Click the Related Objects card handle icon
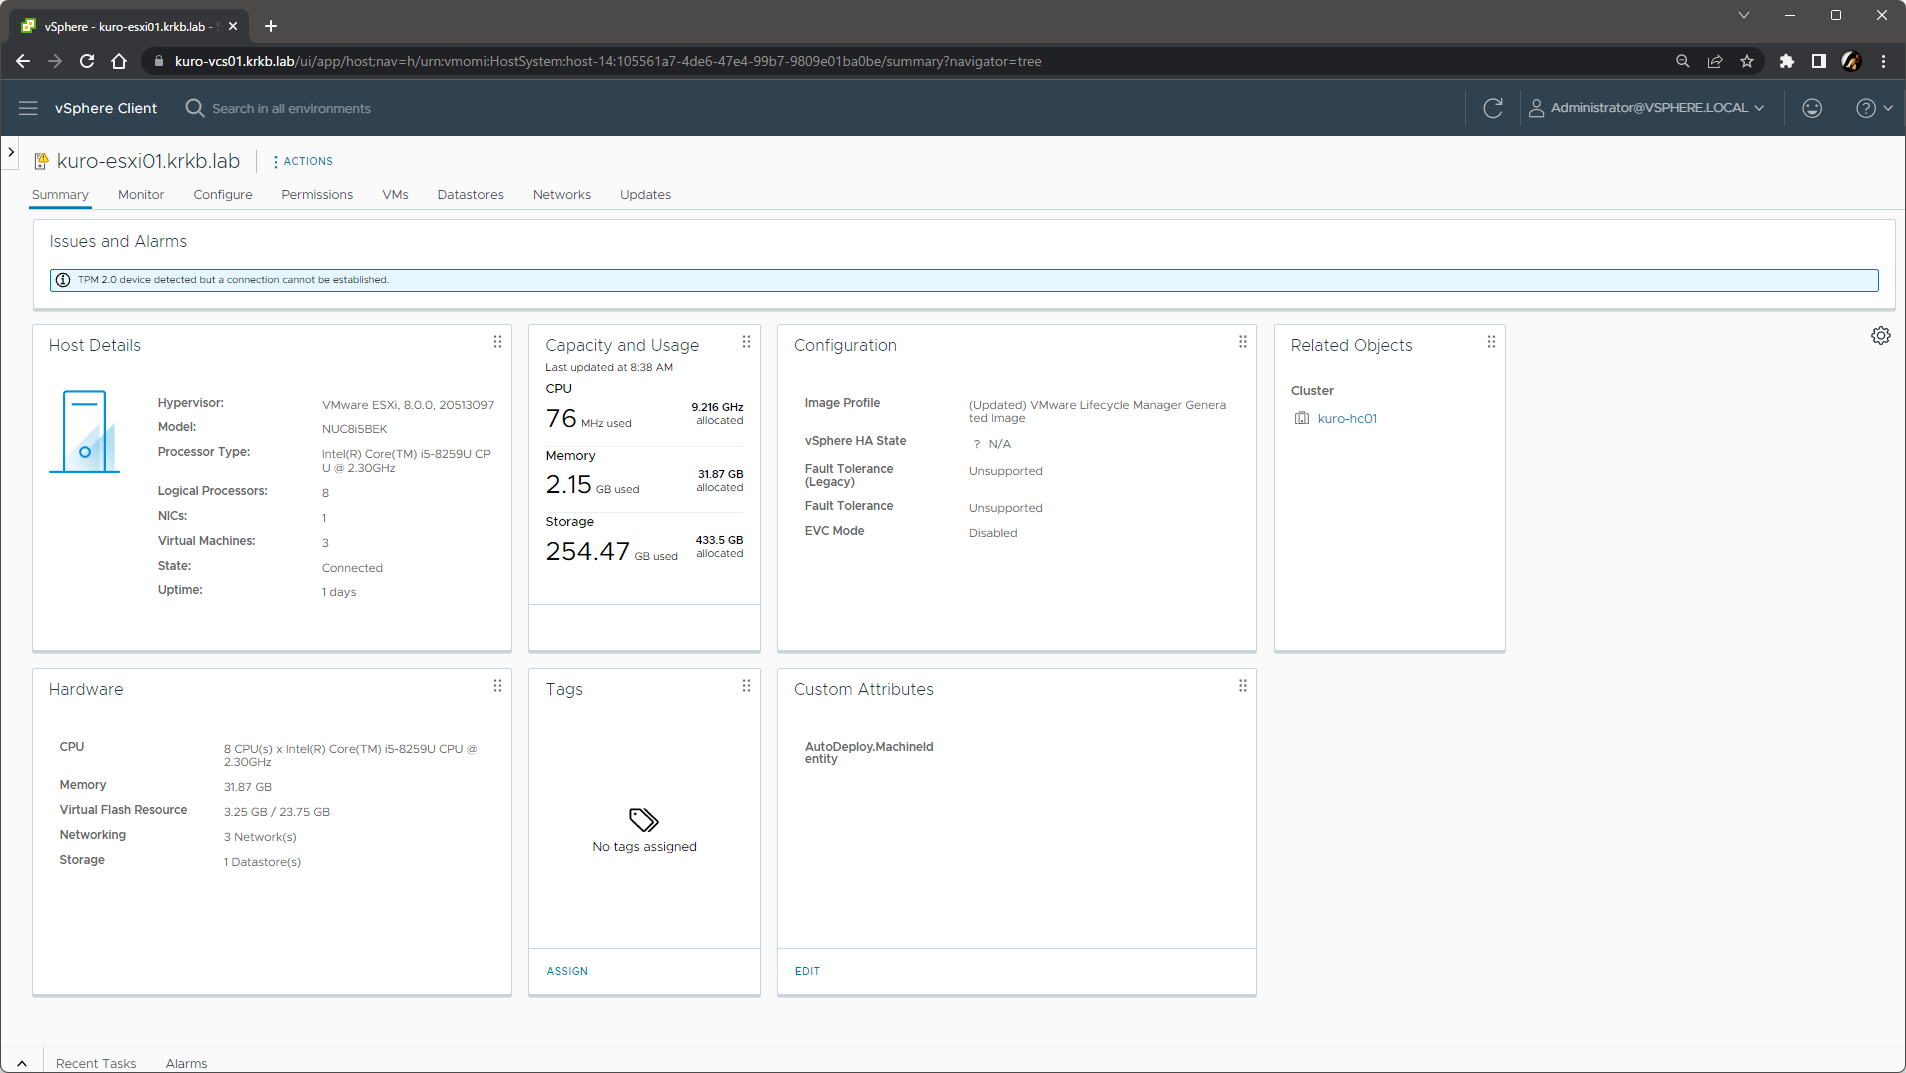This screenshot has height=1073, width=1906. [1491, 342]
